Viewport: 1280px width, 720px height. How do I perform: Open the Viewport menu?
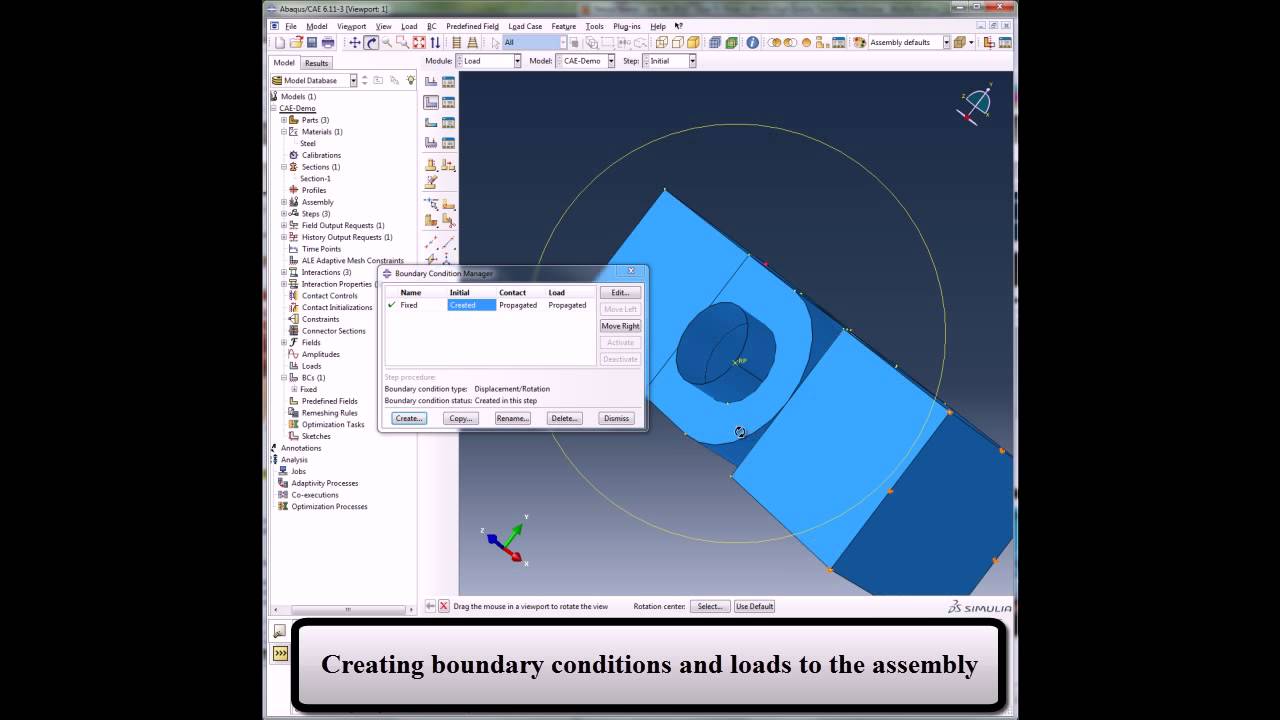coord(352,26)
